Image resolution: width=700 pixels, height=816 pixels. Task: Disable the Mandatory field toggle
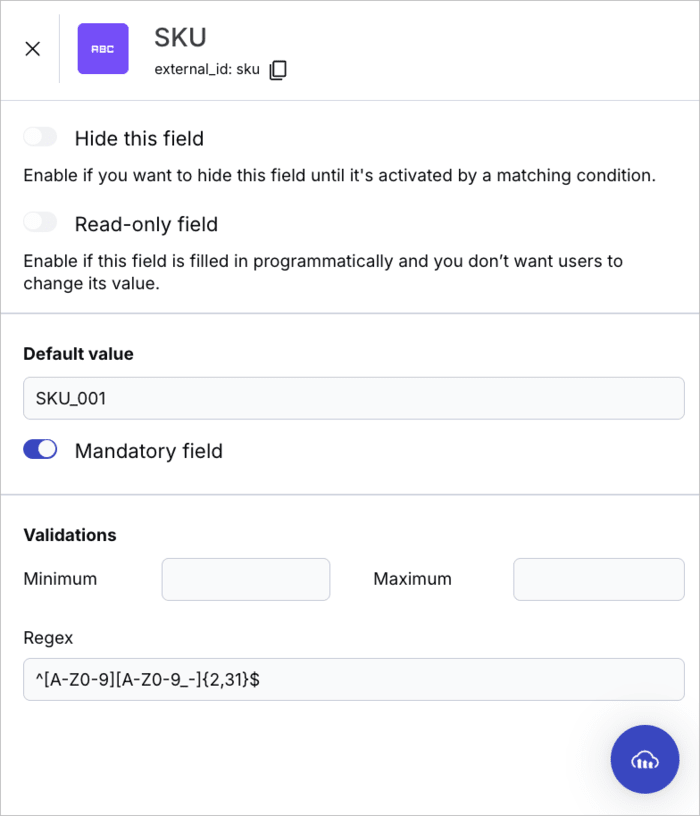pos(40,449)
